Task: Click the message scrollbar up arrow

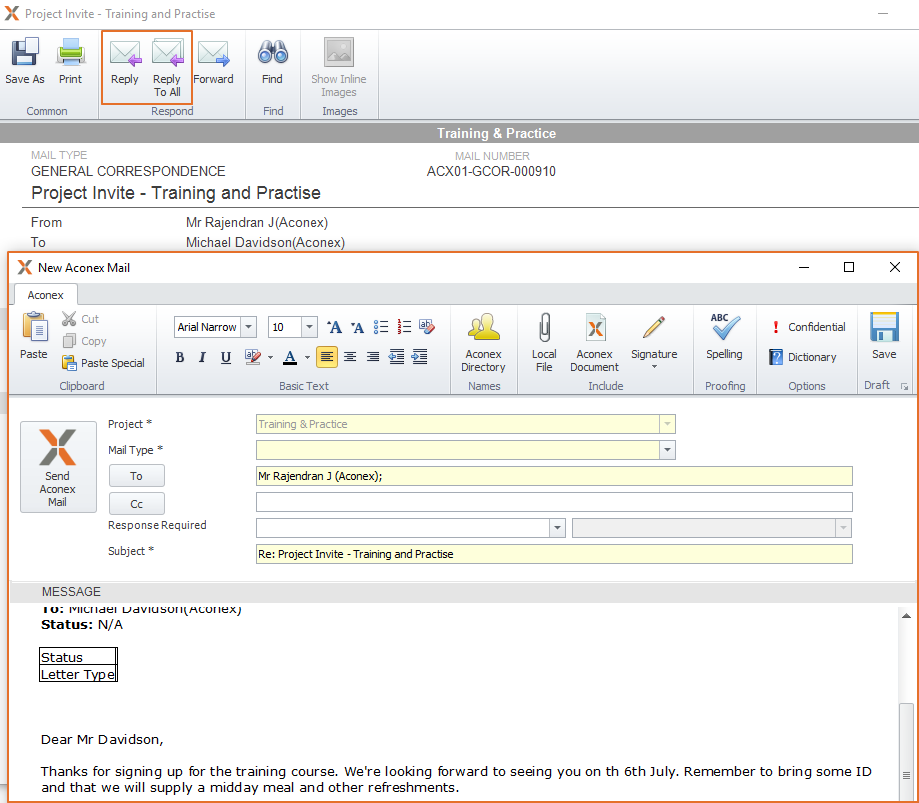Action: click(x=906, y=615)
